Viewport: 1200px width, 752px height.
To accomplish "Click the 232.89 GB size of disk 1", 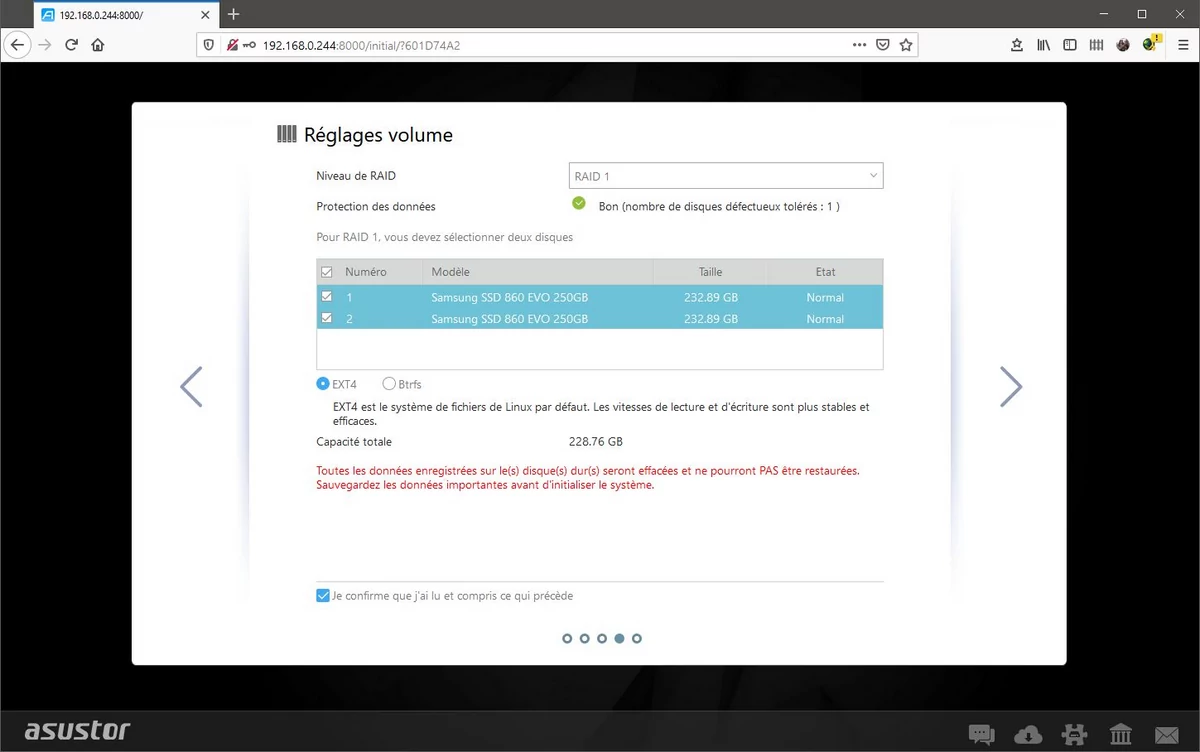I will (711, 297).
